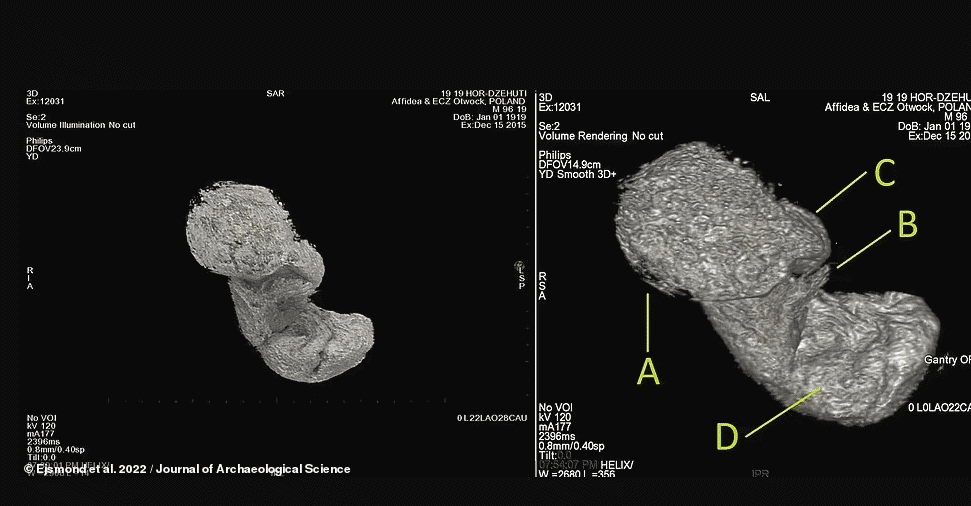Select the yellow annotation label C
Image resolution: width=971 pixels, height=506 pixels.
point(883,172)
